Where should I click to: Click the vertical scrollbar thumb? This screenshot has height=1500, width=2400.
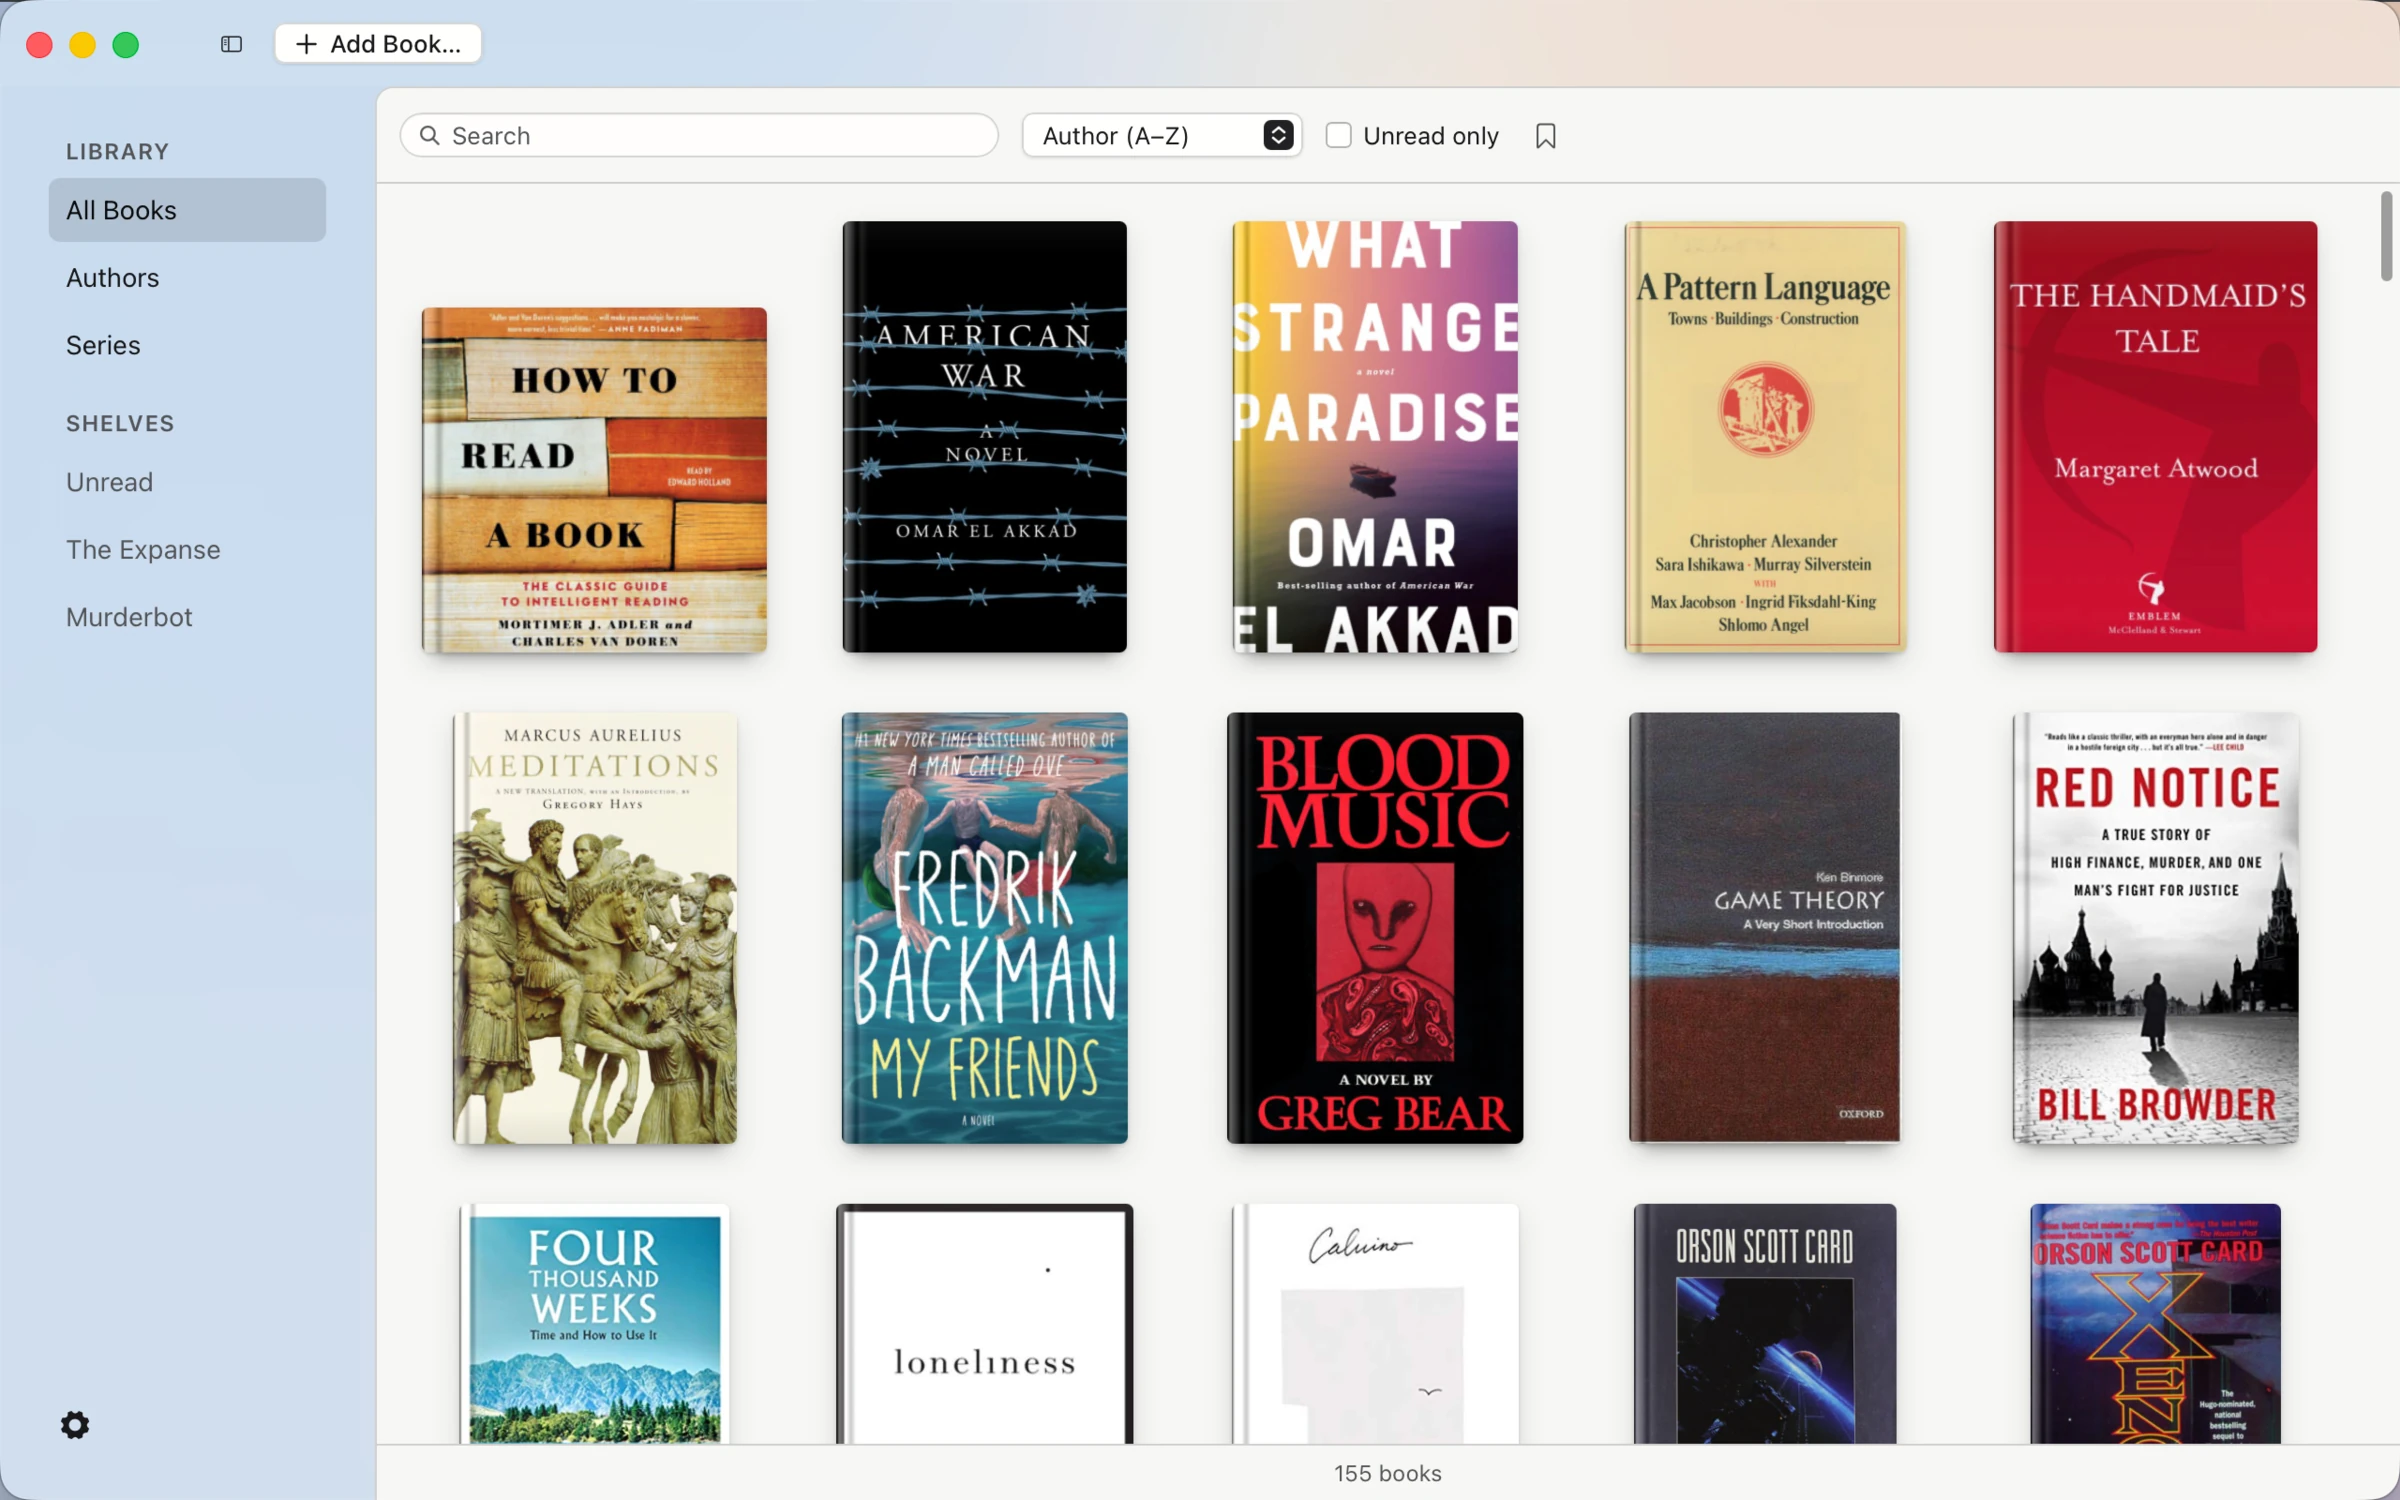2386,236
